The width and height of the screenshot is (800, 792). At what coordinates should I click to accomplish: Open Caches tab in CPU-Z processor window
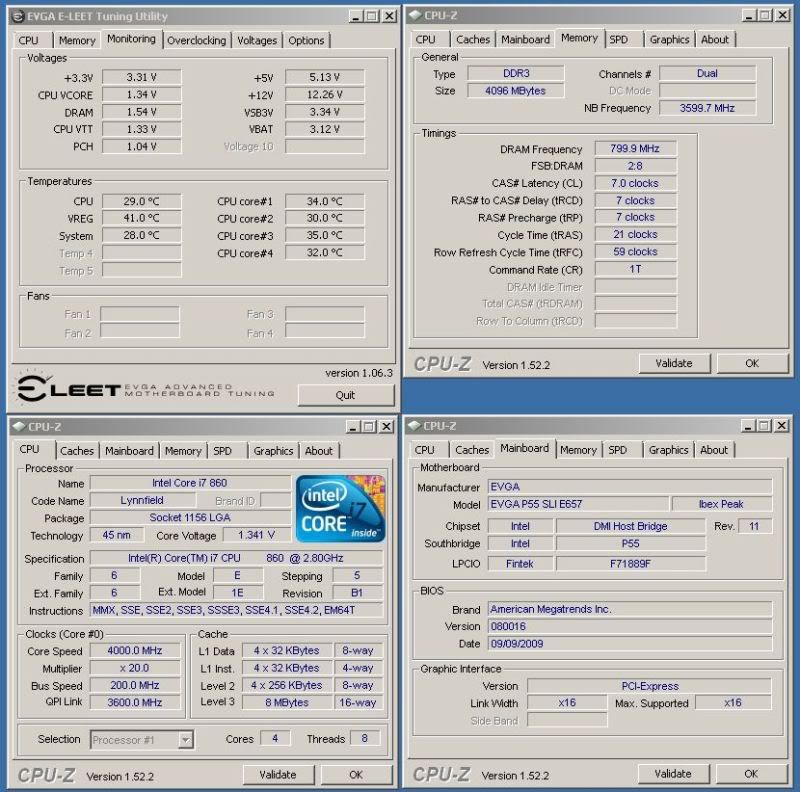click(x=77, y=451)
